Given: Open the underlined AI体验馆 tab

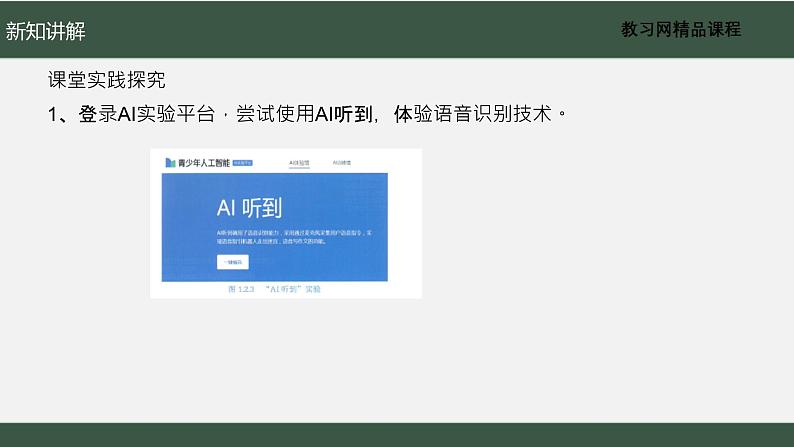Looking at the screenshot, I should click(300, 162).
